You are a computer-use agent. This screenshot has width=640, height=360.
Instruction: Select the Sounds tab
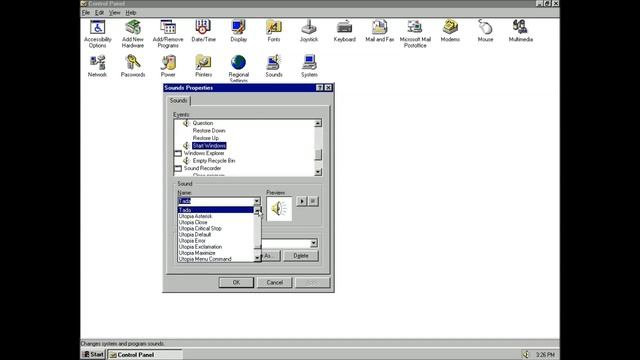tap(178, 100)
